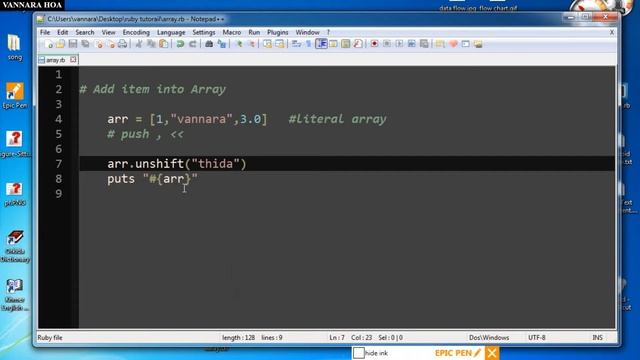Click the Save Recorded Macro icon
This screenshot has height=360, width=640.
point(424,44)
